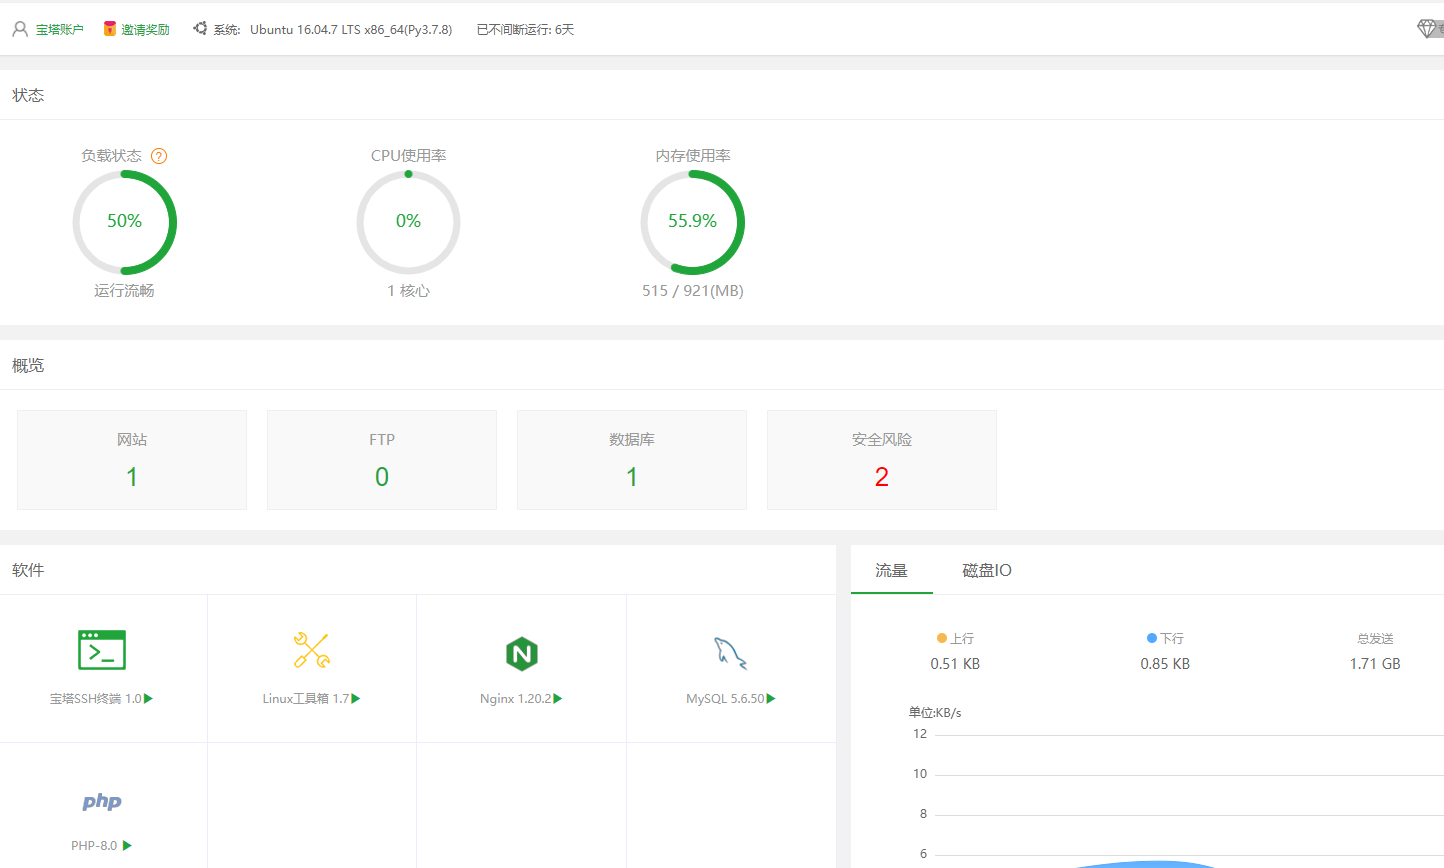Open the 安全风险 overview card

tap(882, 460)
